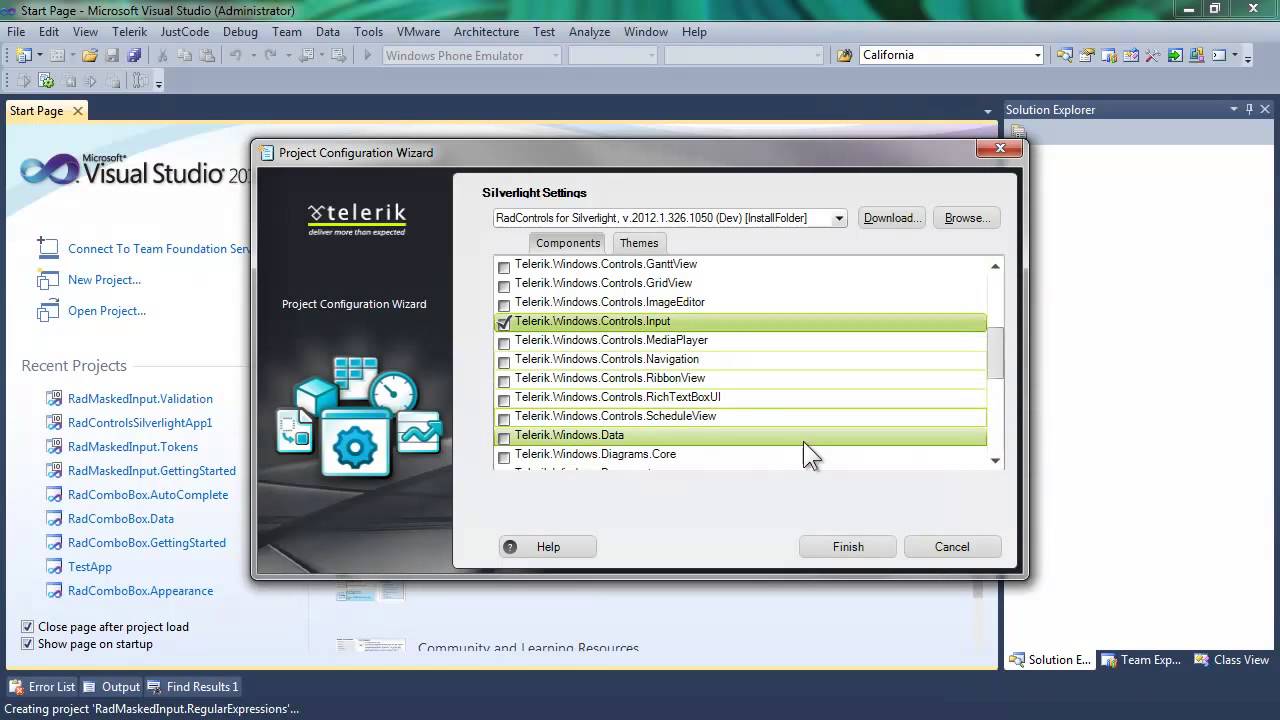Click the Save All toolbar icon
Screen dimensions: 1280x720
134,56
